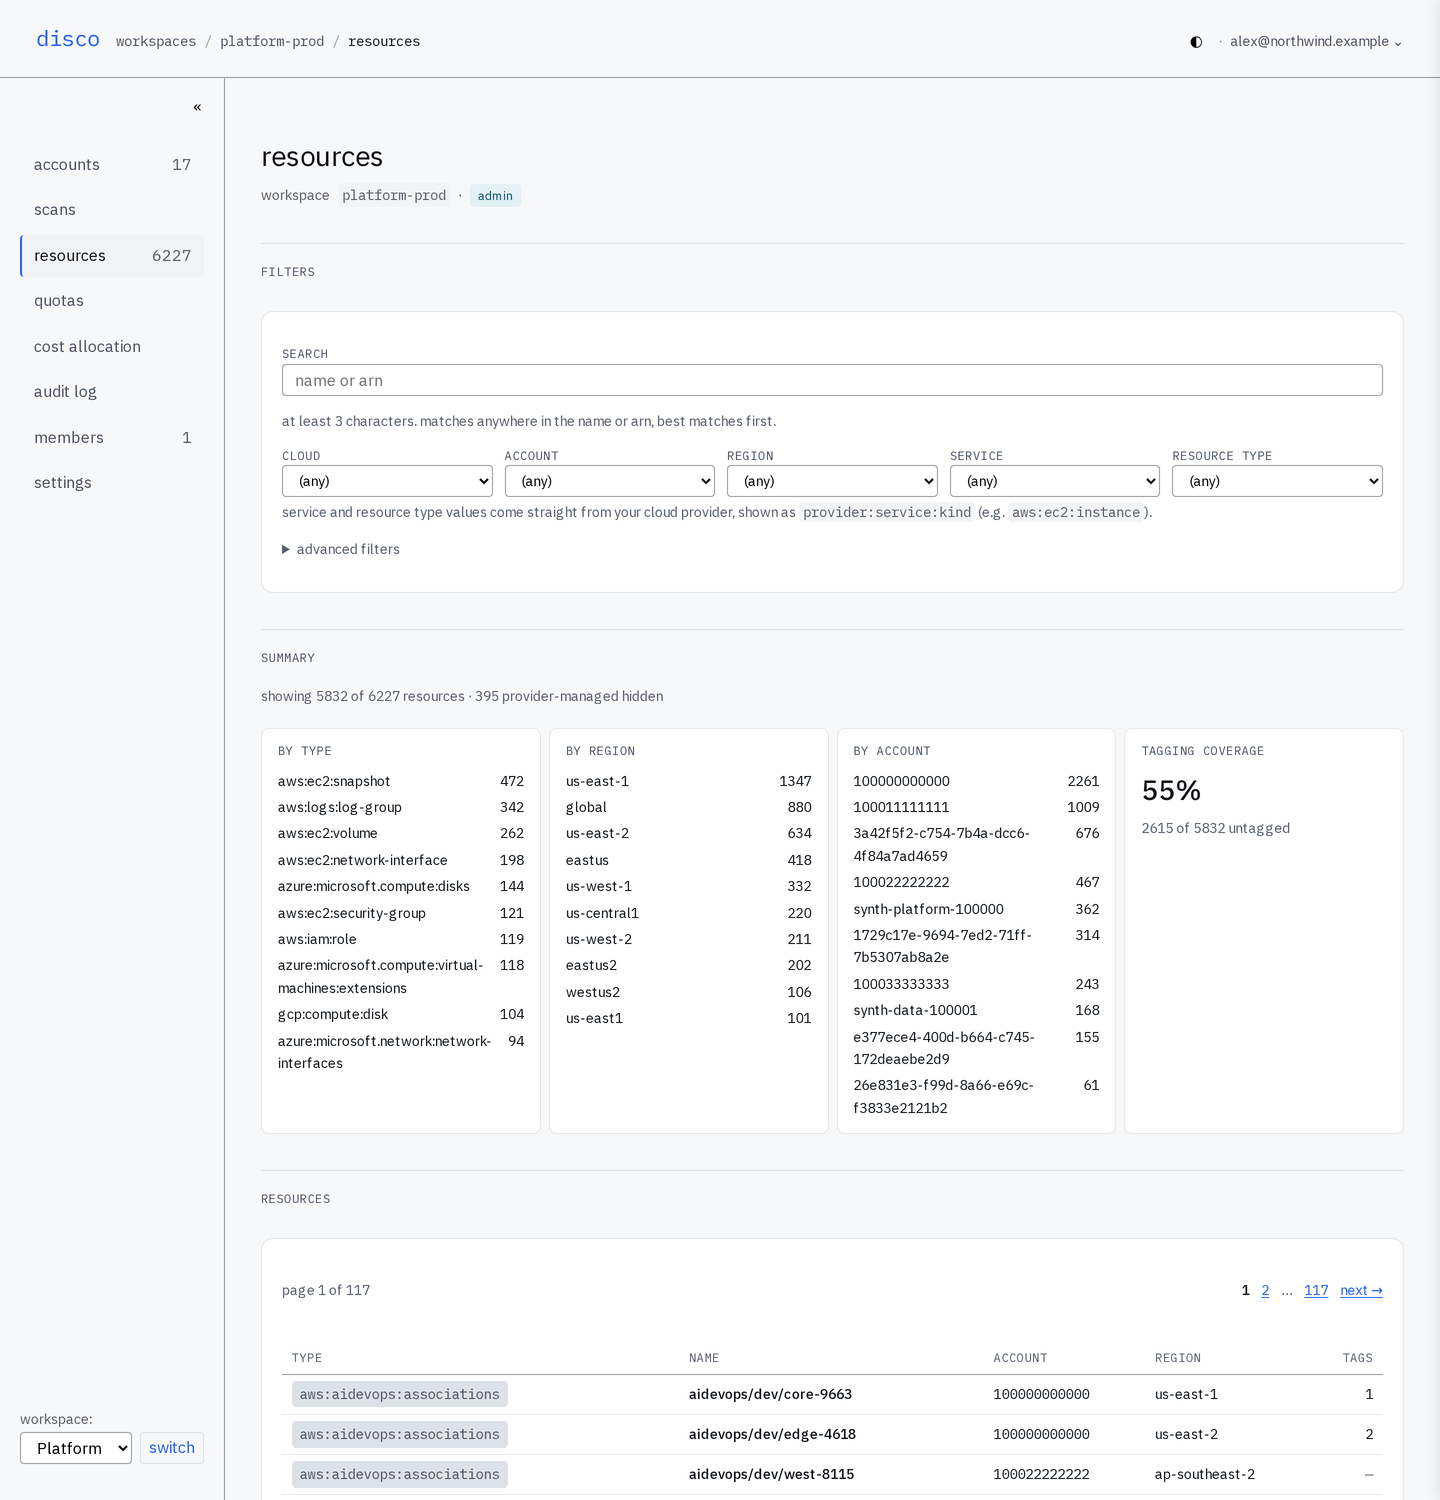Click aws:ec2:snapshot in By Type
Image resolution: width=1440 pixels, height=1500 pixels.
tap(334, 781)
